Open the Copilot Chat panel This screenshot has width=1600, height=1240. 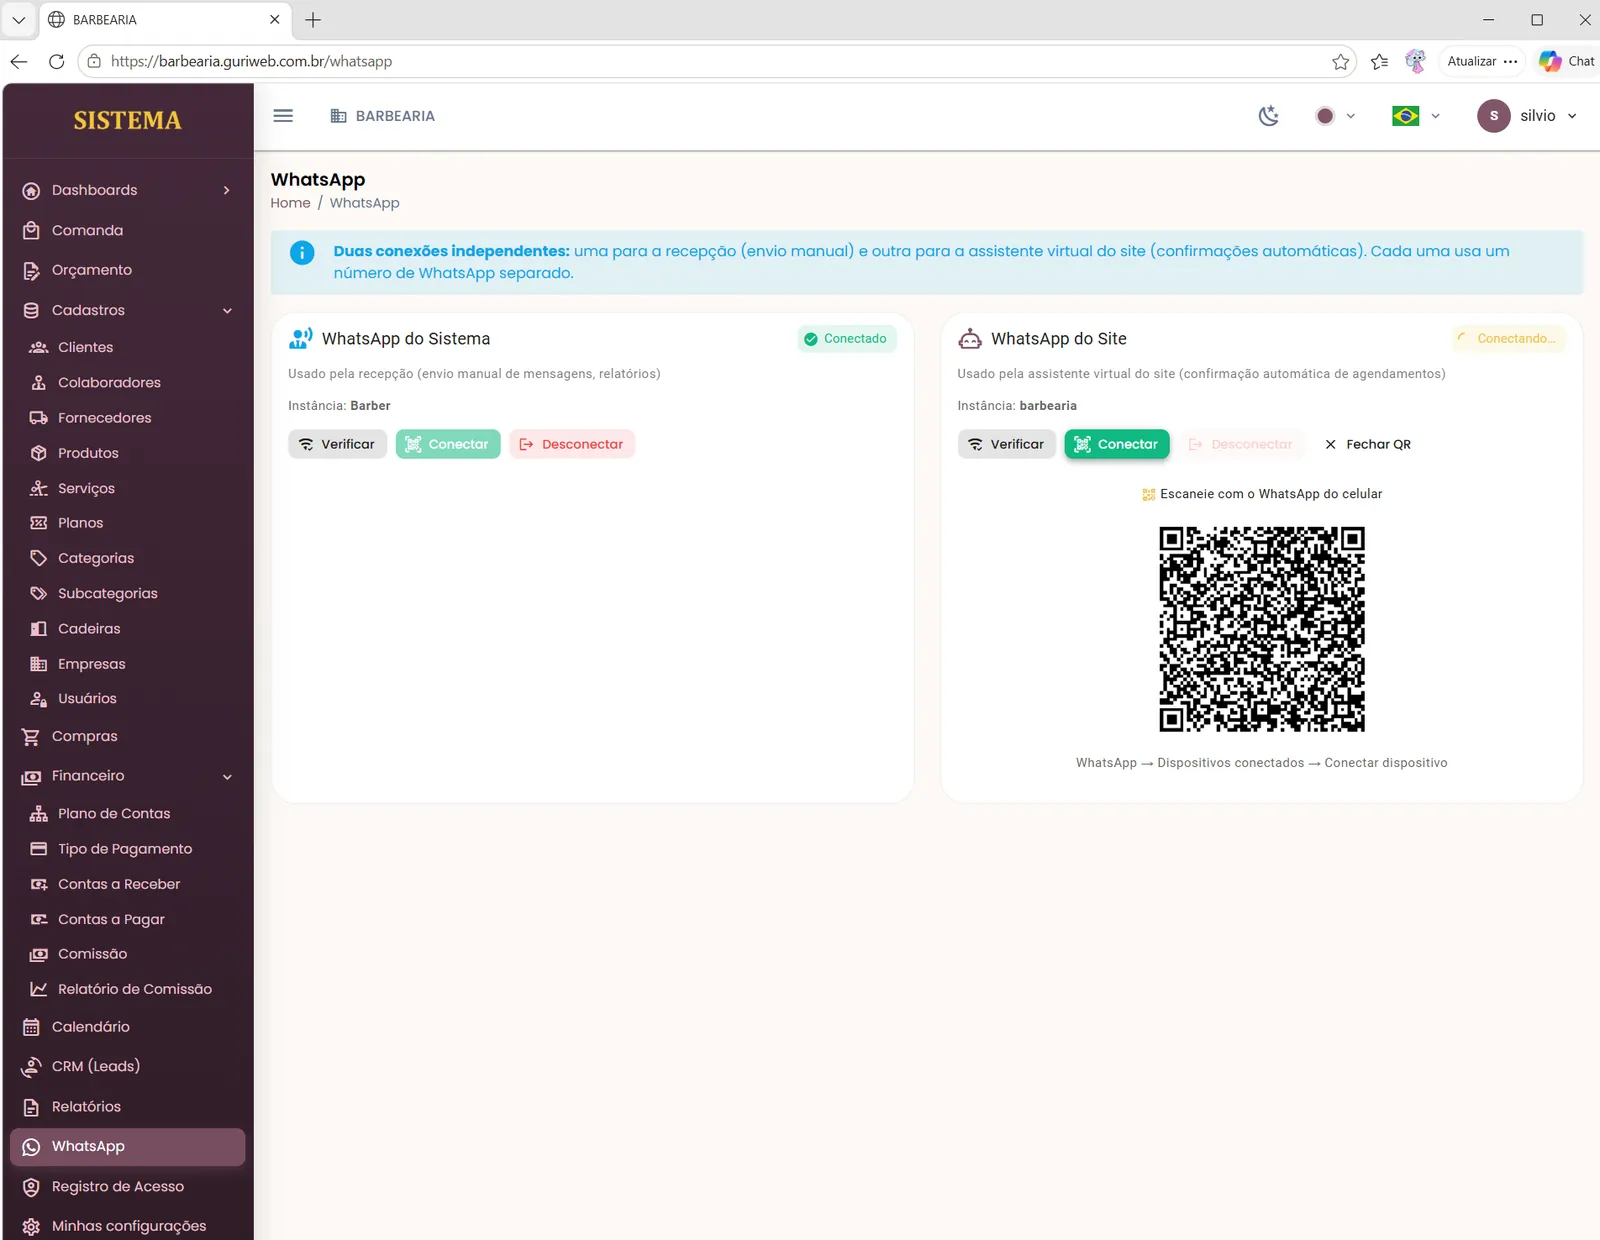1567,61
